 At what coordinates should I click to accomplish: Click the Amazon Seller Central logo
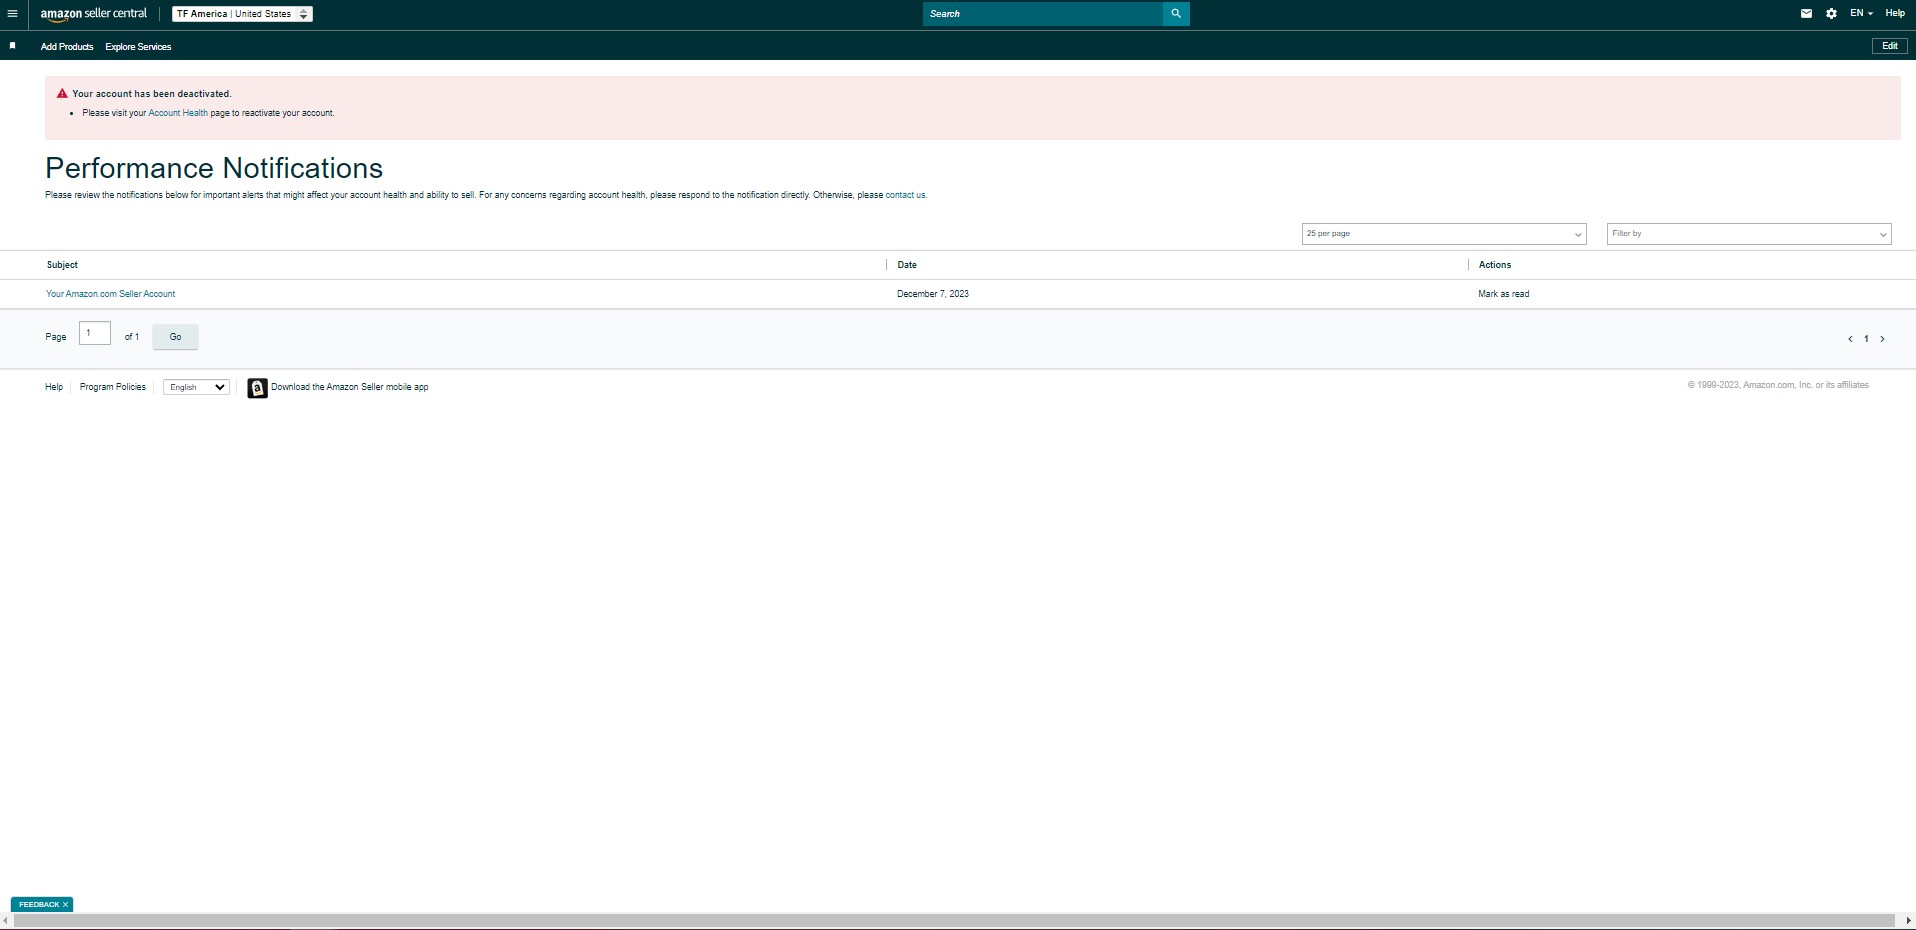click(x=94, y=14)
